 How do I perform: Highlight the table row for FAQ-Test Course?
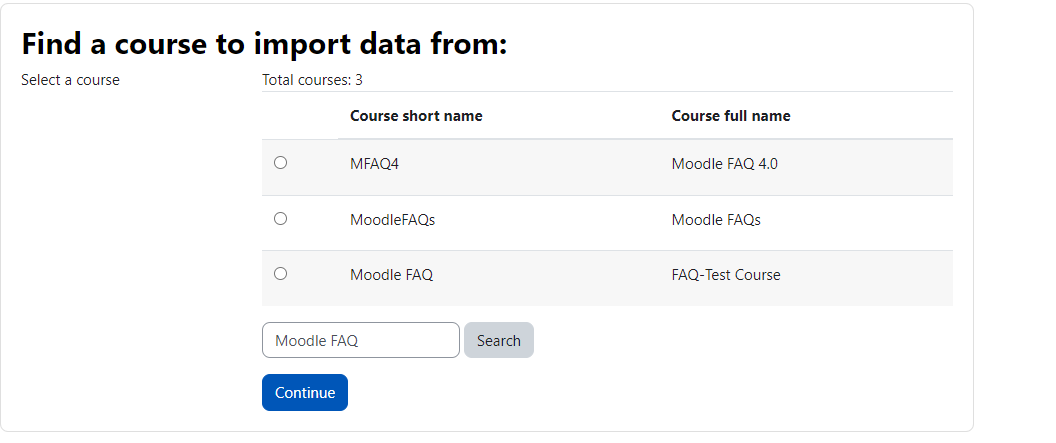pos(607,278)
